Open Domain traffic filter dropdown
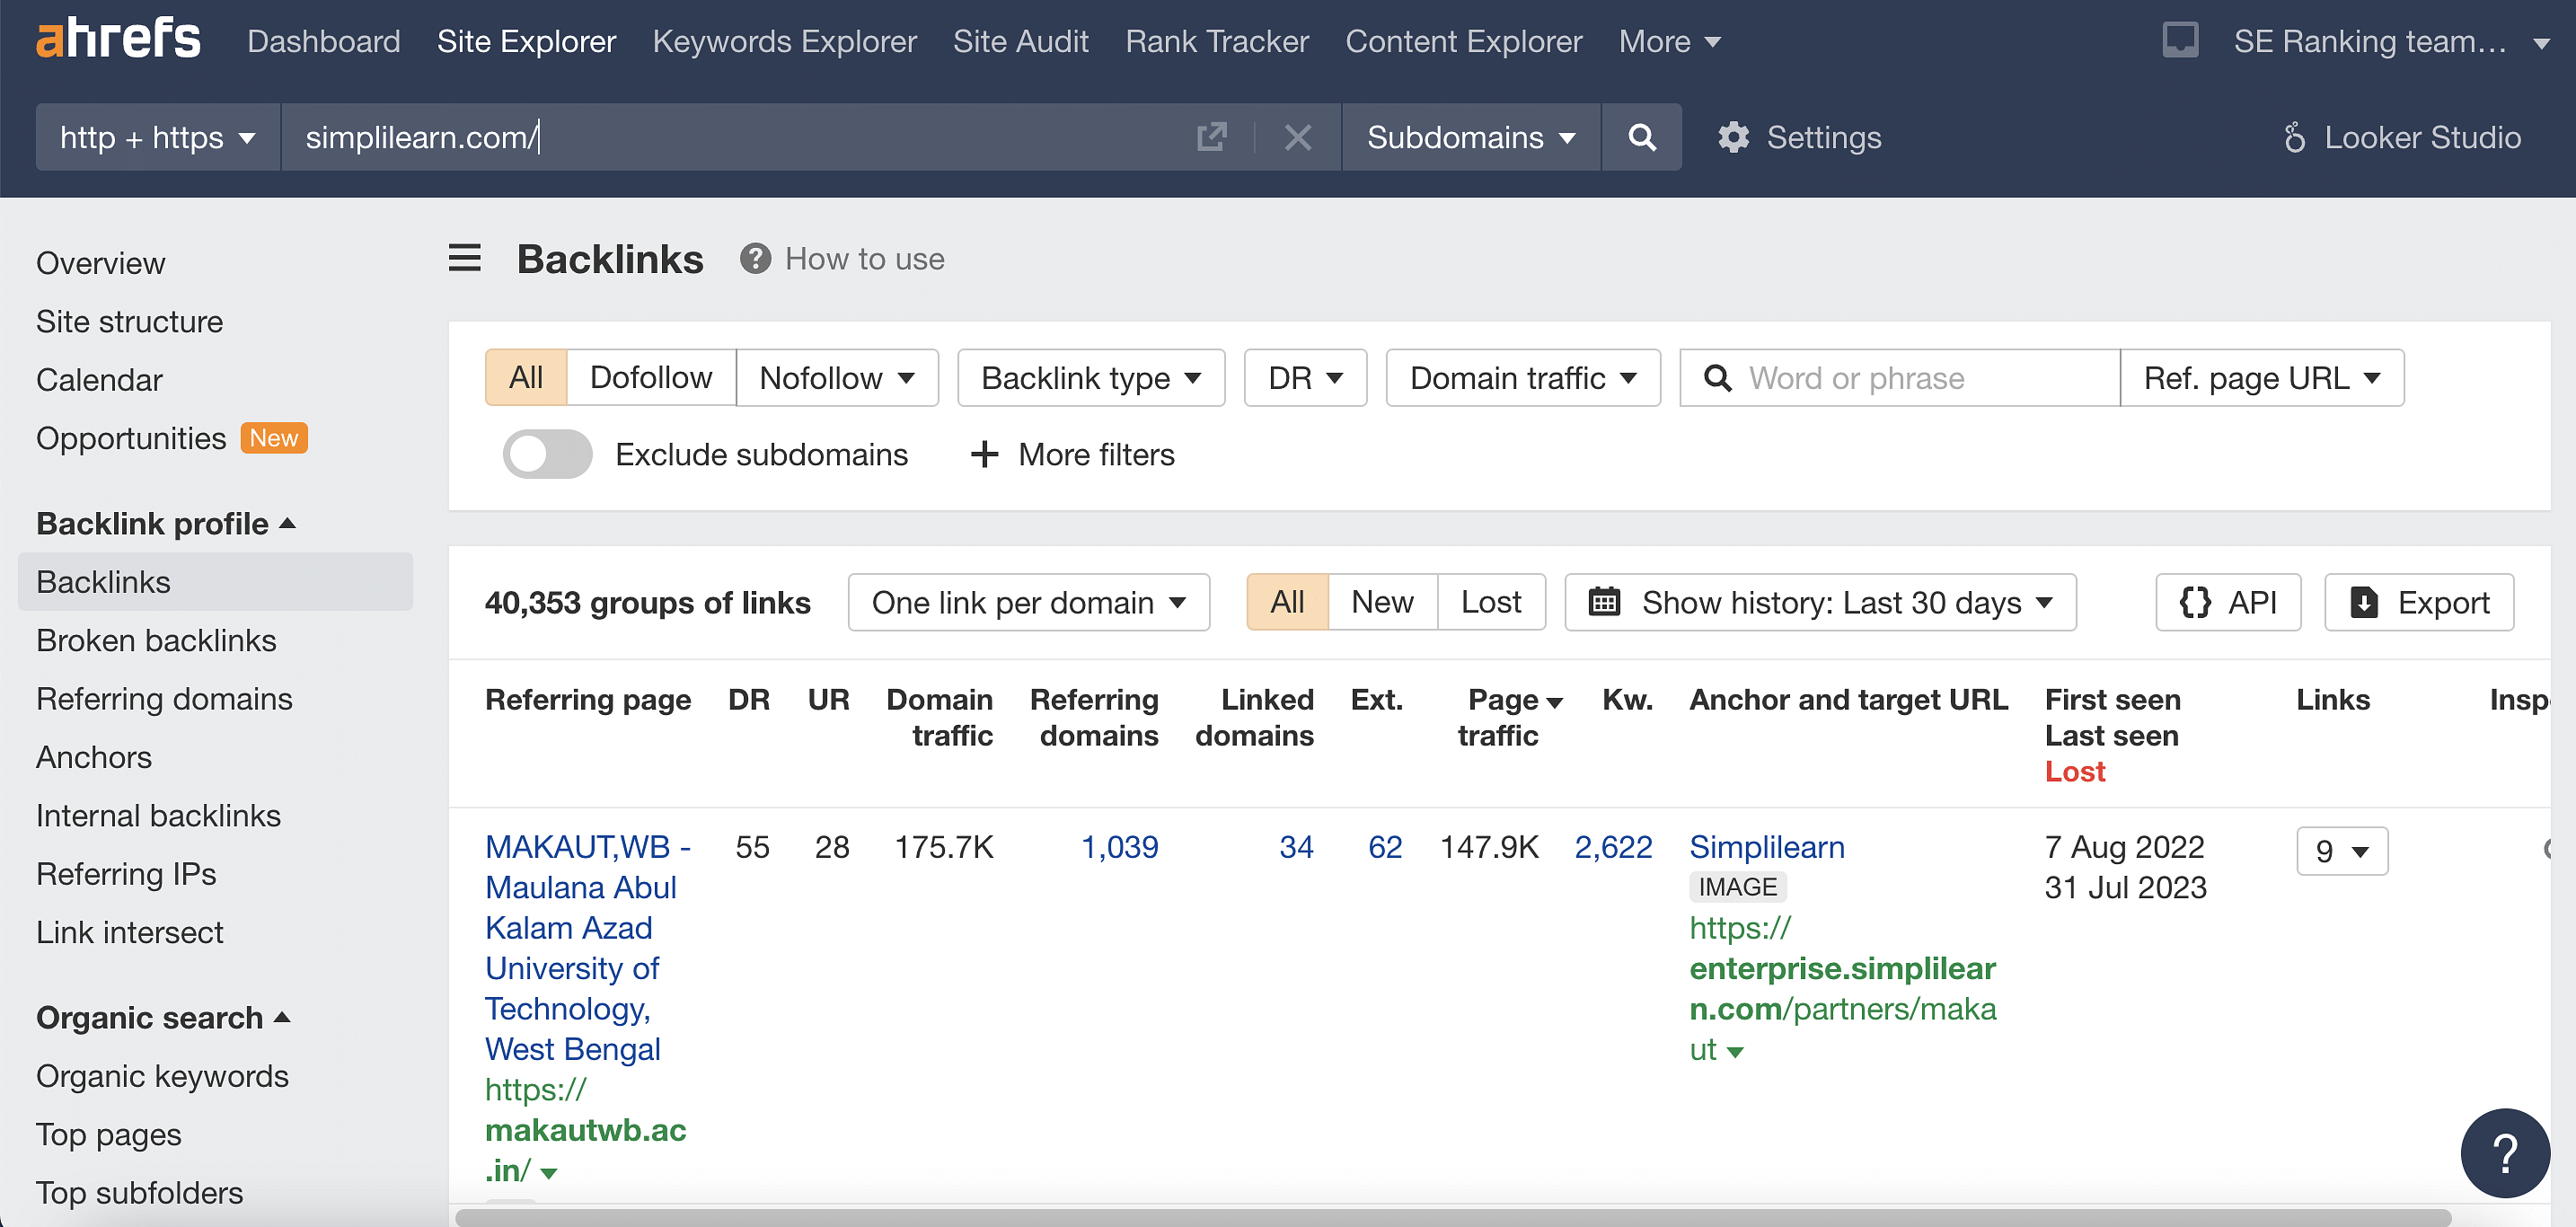Viewport: 2576px width, 1227px height. pyautogui.click(x=1523, y=377)
